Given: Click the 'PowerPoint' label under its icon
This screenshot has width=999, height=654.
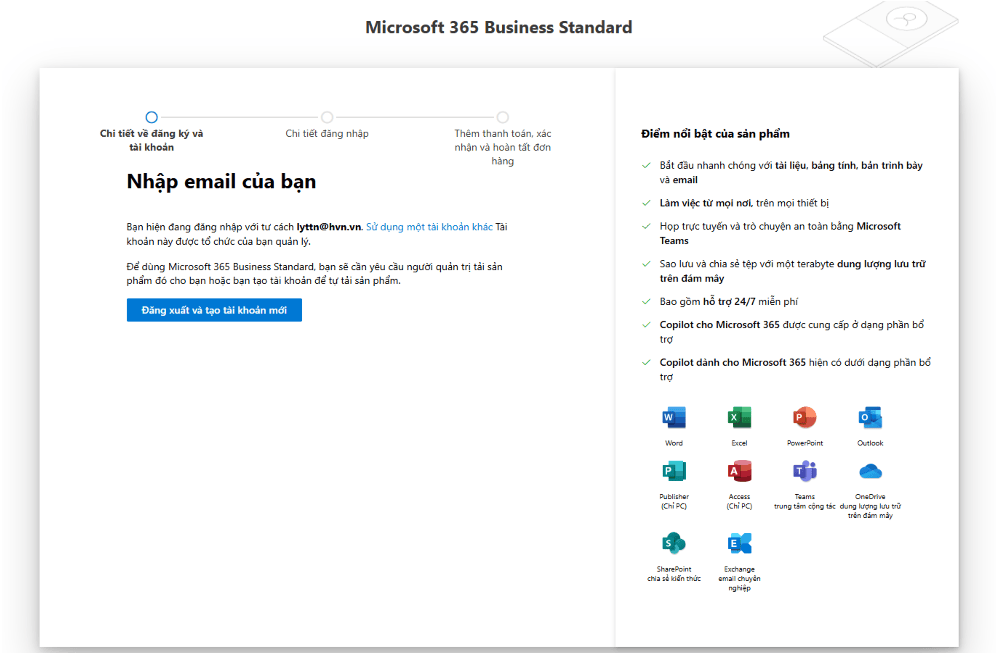Looking at the screenshot, I should click(x=805, y=443).
